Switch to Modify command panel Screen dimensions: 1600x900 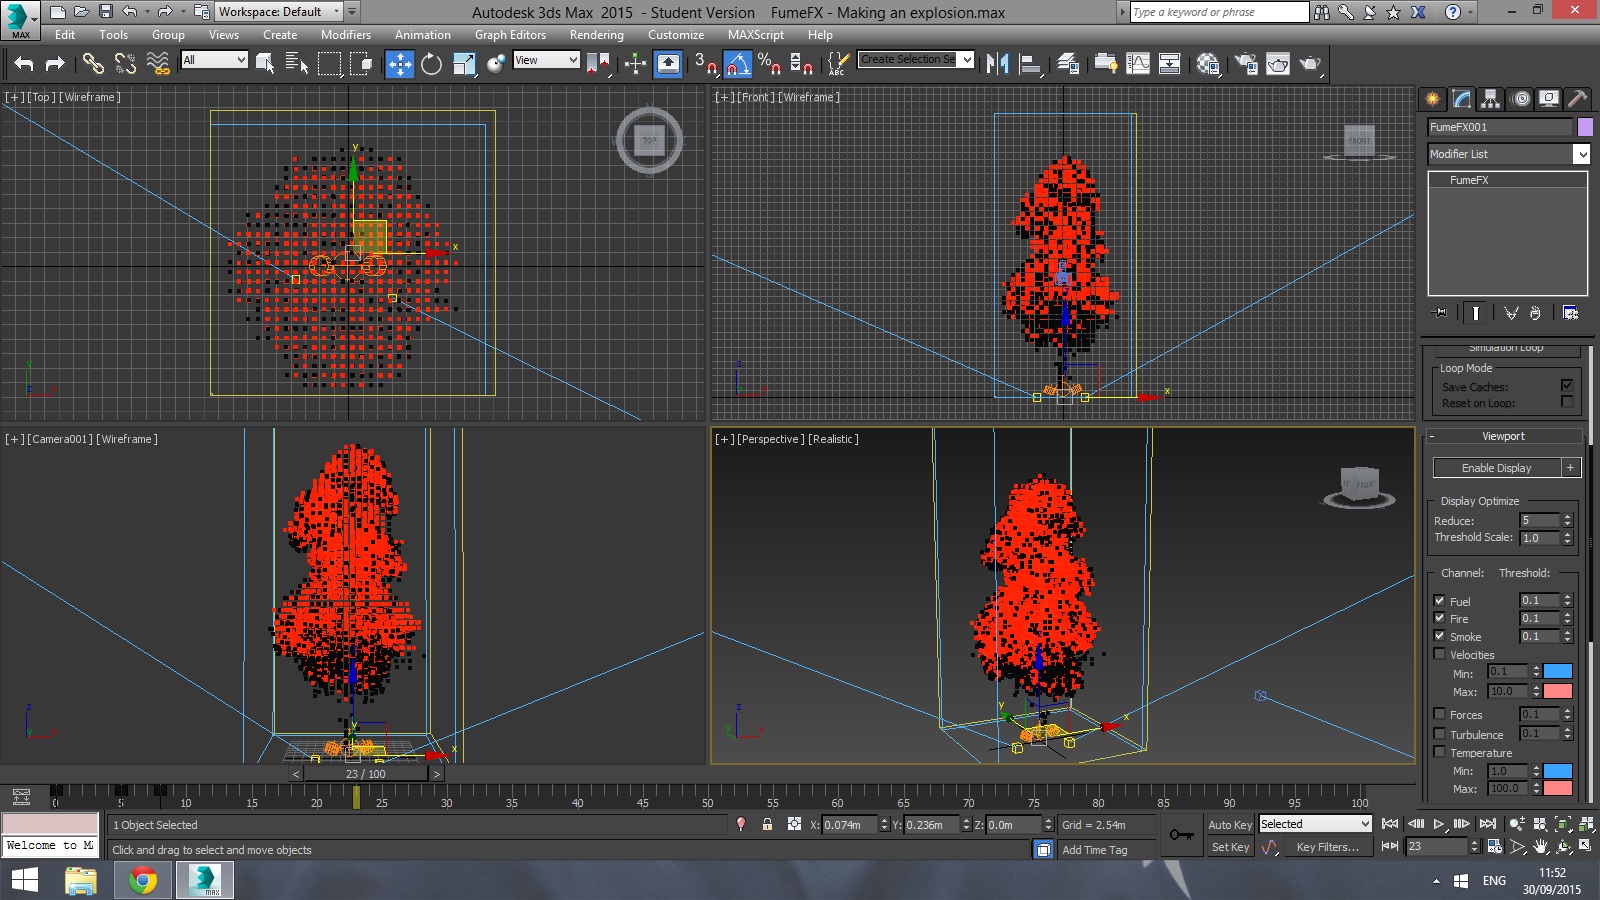(x=1462, y=99)
